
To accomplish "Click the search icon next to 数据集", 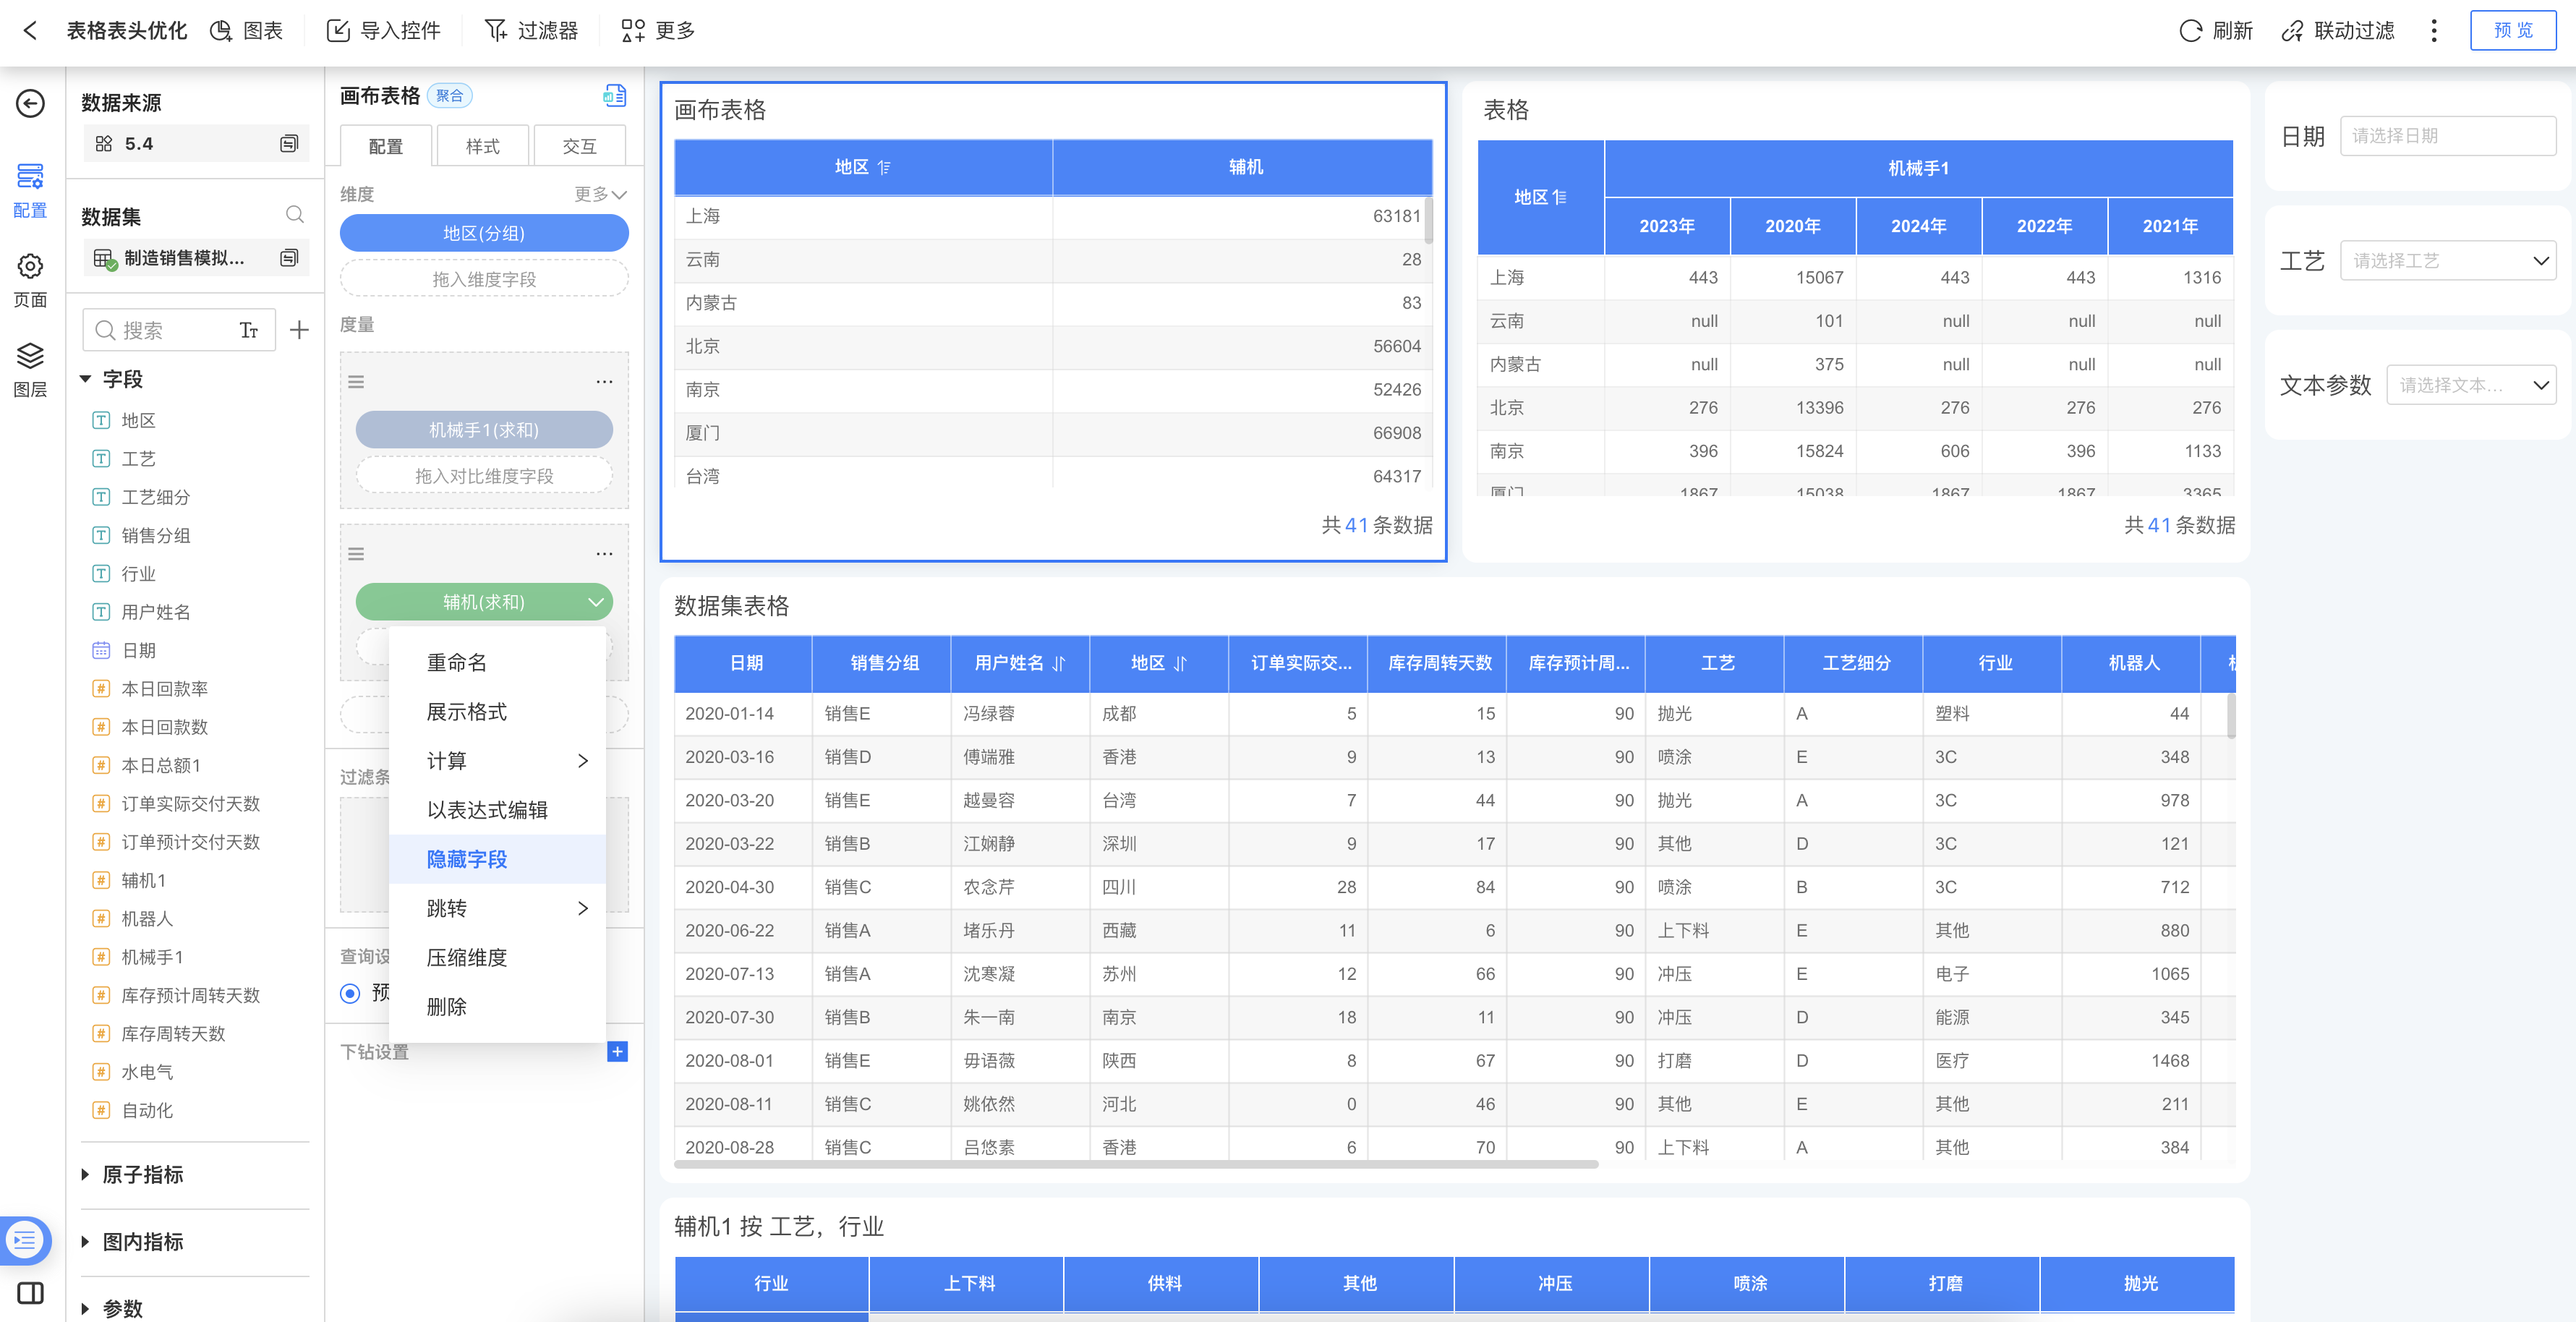I will 294,215.
